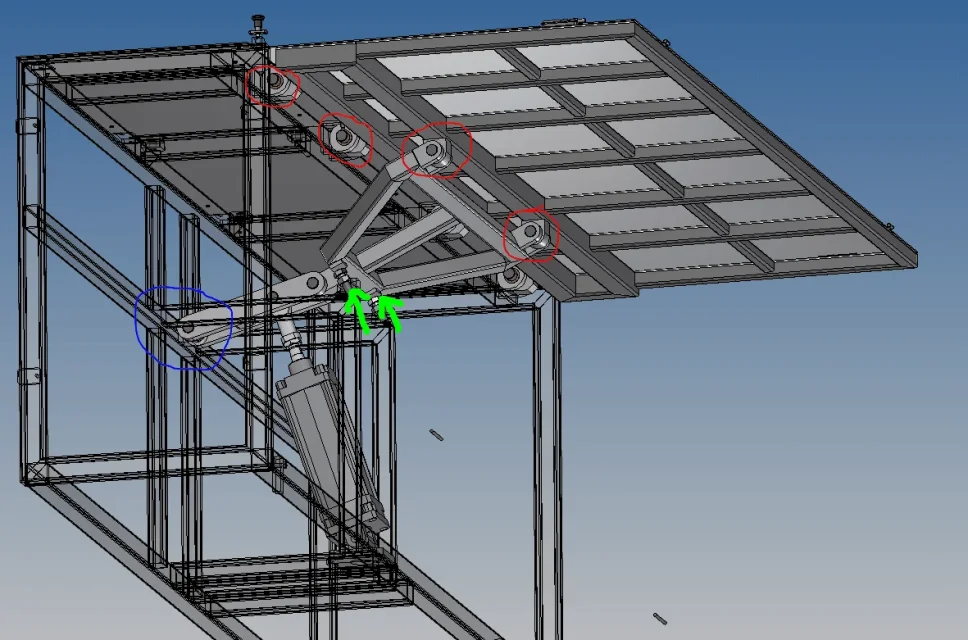Click the right vertical frame post
Screen dimensions: 968x640
(x=547, y=469)
